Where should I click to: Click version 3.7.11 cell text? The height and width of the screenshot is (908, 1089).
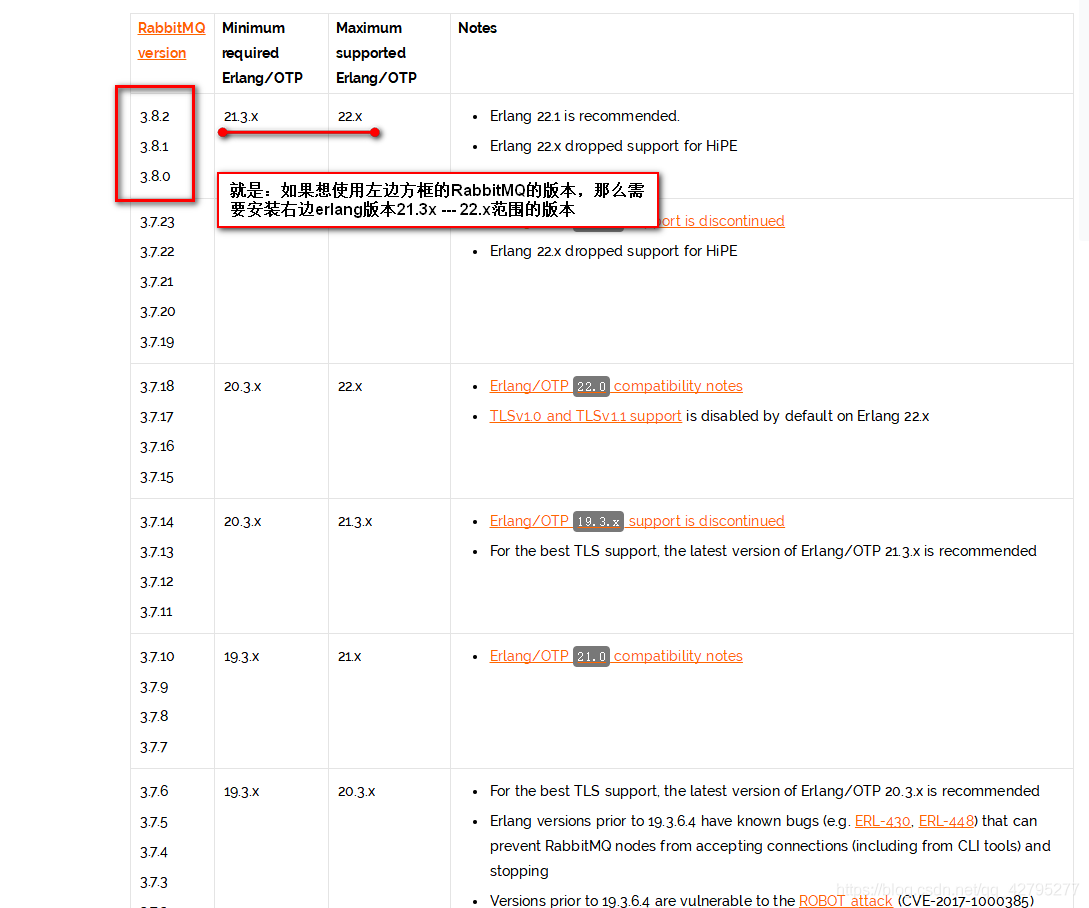156,612
